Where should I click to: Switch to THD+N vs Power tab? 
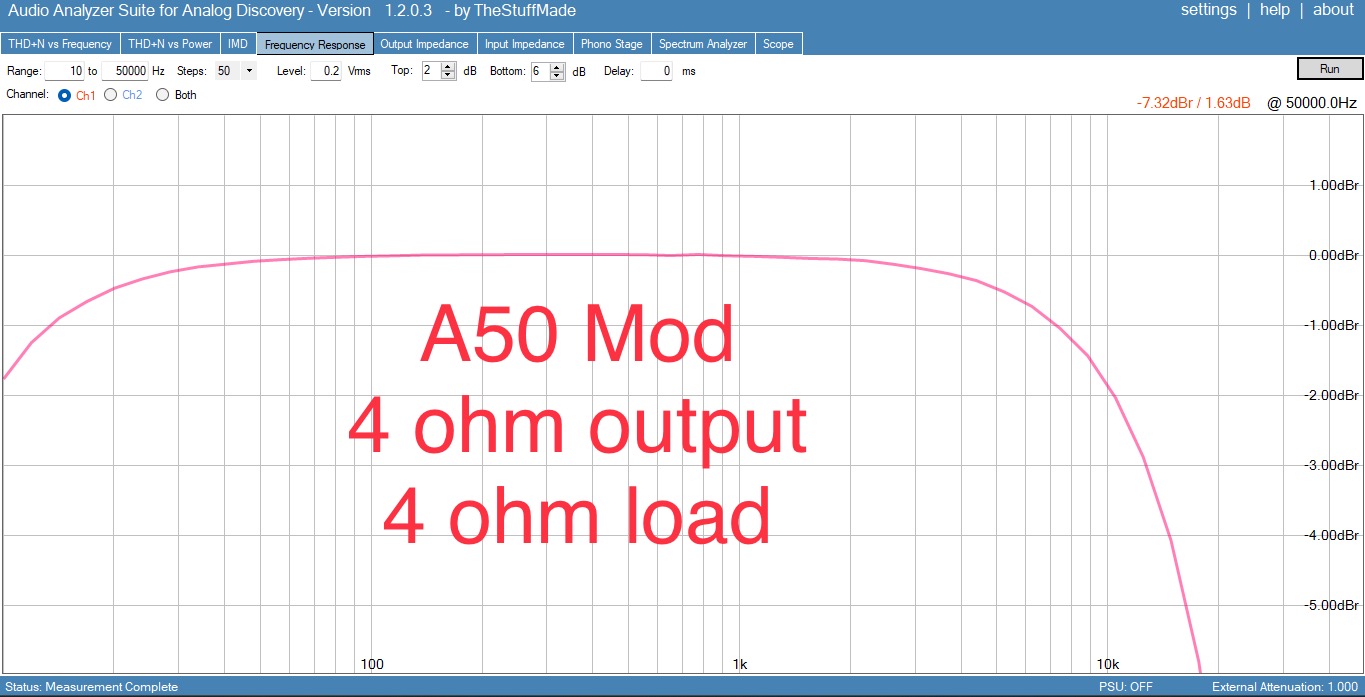(170, 44)
